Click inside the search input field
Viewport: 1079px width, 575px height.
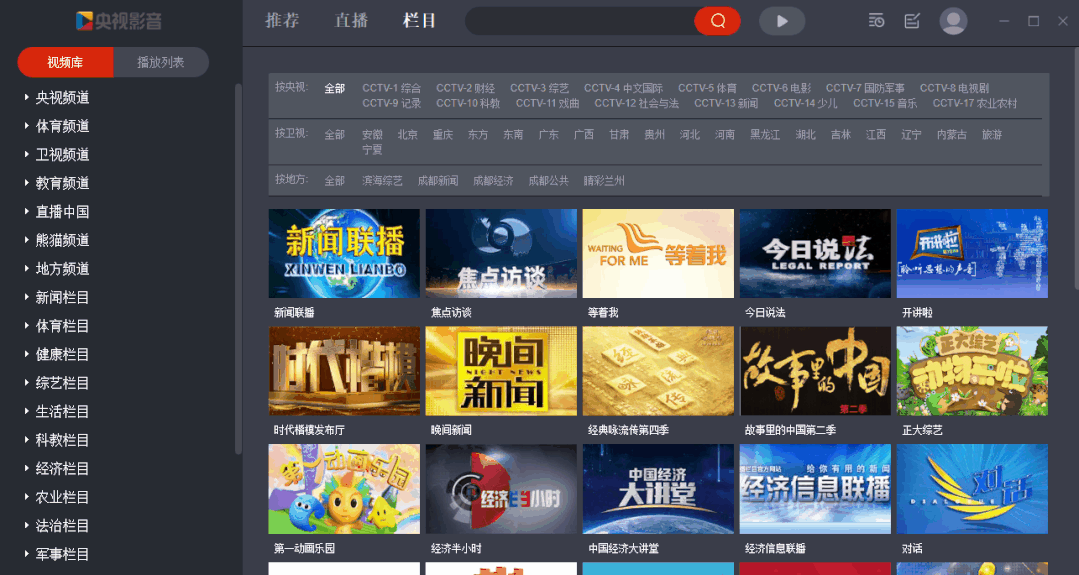pos(579,21)
